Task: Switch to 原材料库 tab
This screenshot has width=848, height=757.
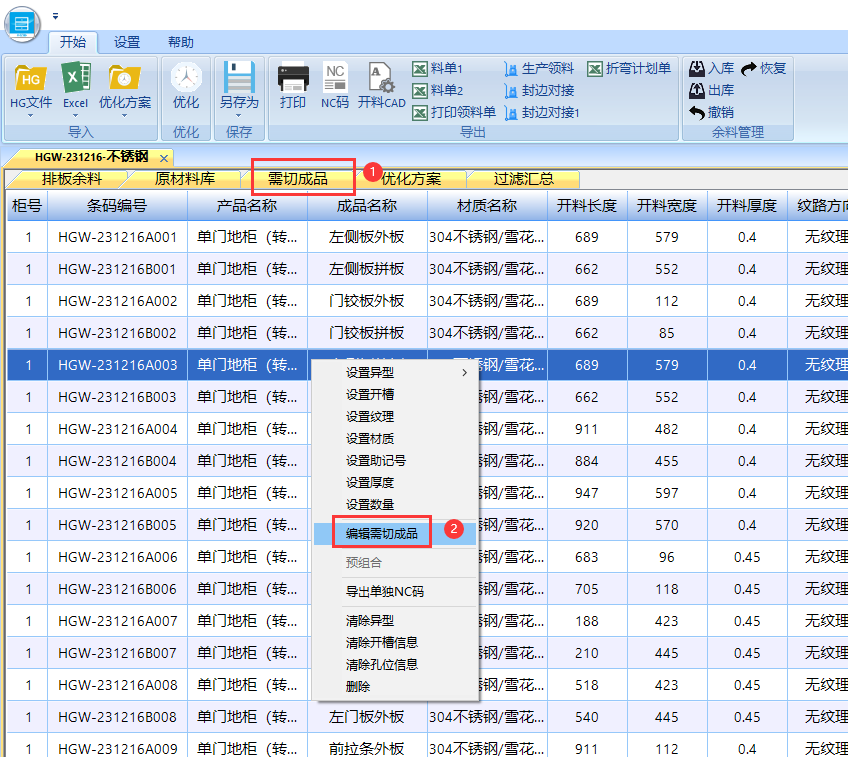Action: click(185, 178)
